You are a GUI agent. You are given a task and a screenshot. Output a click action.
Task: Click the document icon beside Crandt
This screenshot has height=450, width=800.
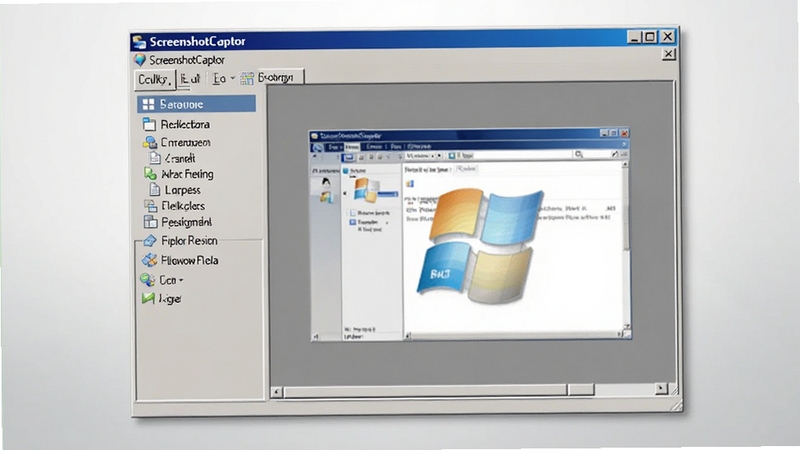tap(155, 158)
